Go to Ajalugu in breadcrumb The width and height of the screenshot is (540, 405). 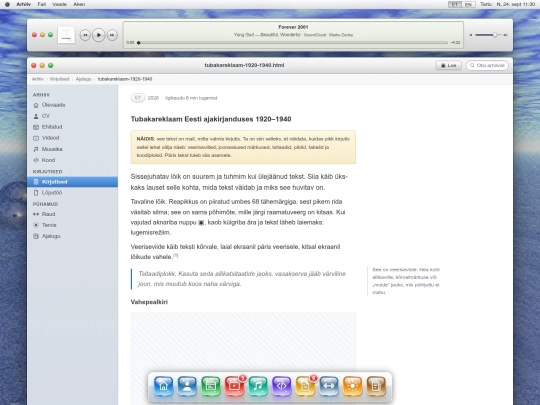[84, 79]
